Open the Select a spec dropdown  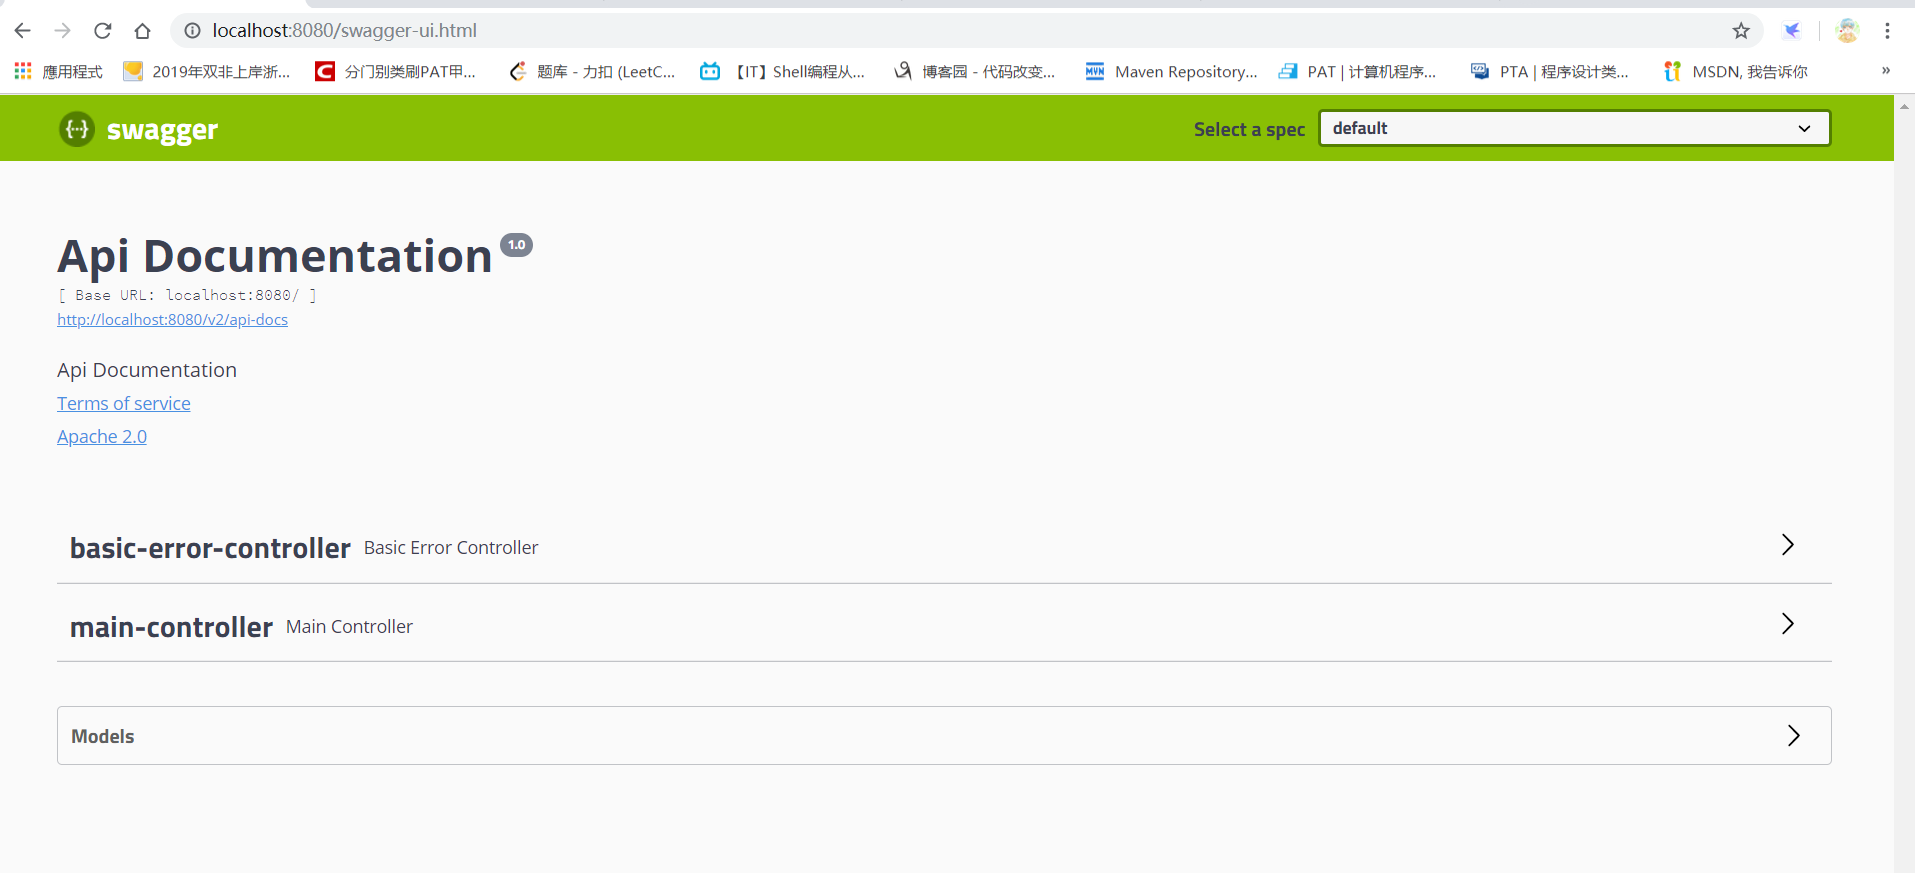tap(1574, 128)
